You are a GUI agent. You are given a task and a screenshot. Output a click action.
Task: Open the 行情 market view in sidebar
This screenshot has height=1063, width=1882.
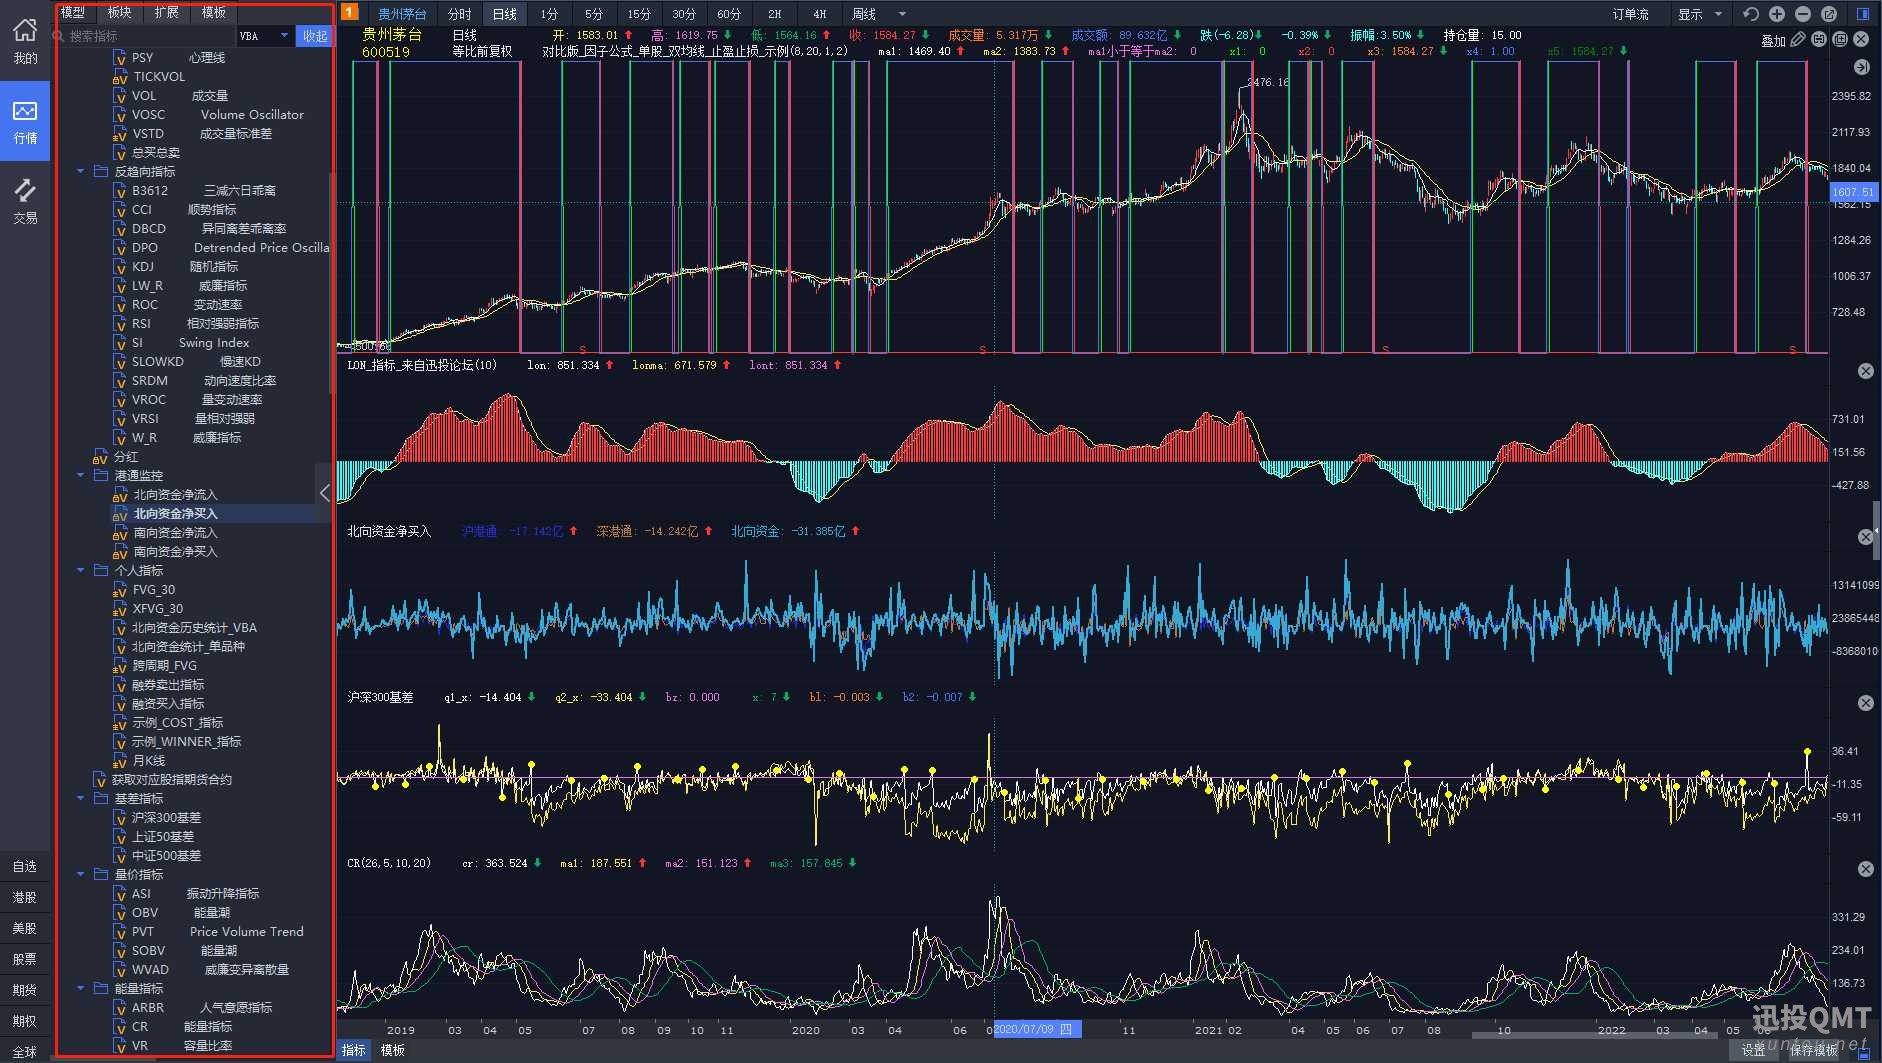(x=25, y=122)
